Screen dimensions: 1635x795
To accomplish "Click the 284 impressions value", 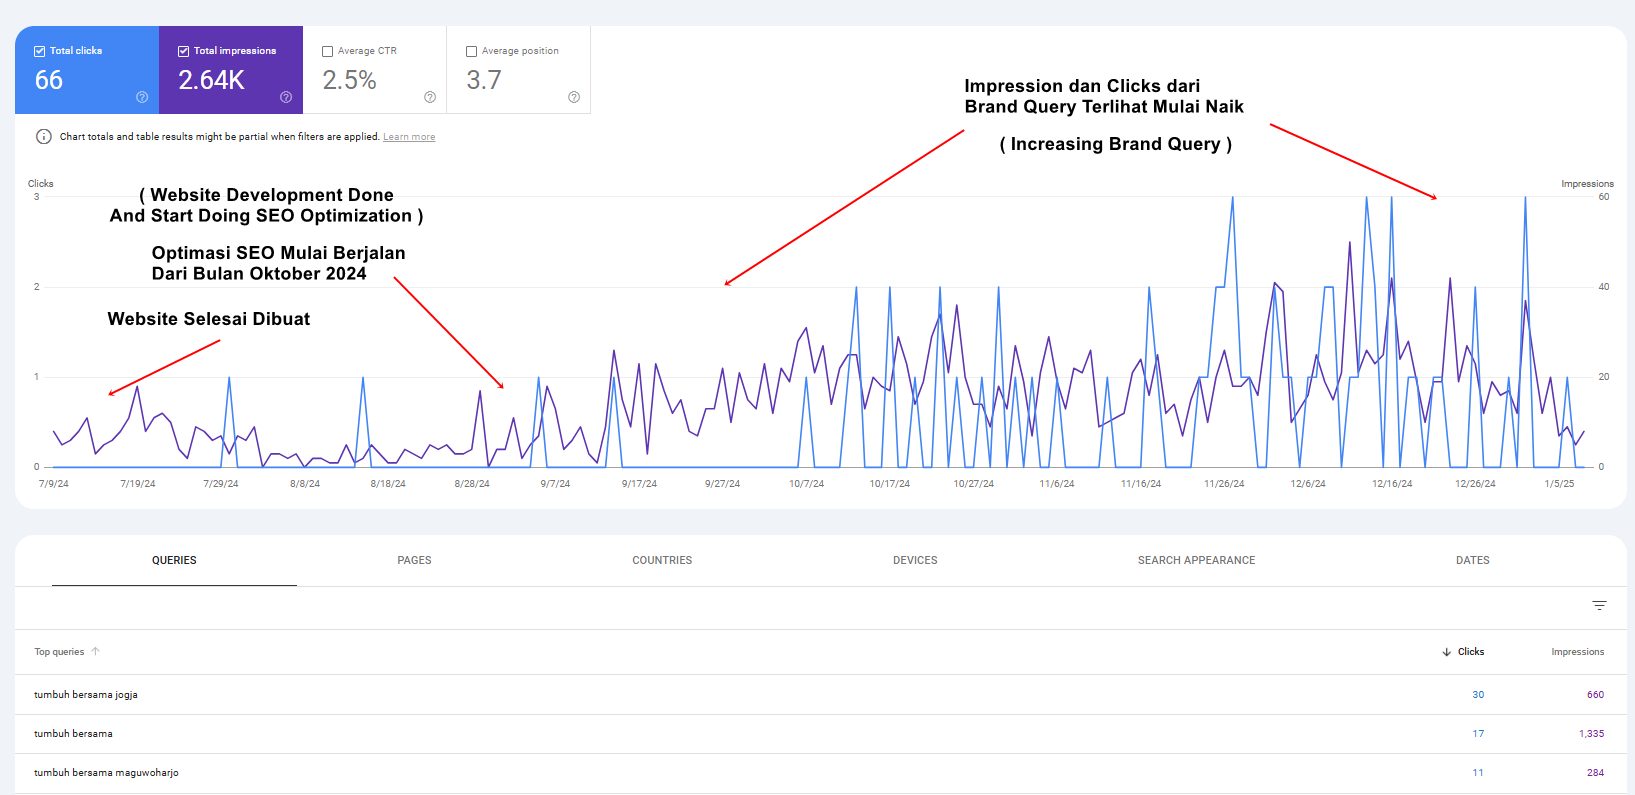I will [x=1595, y=773].
